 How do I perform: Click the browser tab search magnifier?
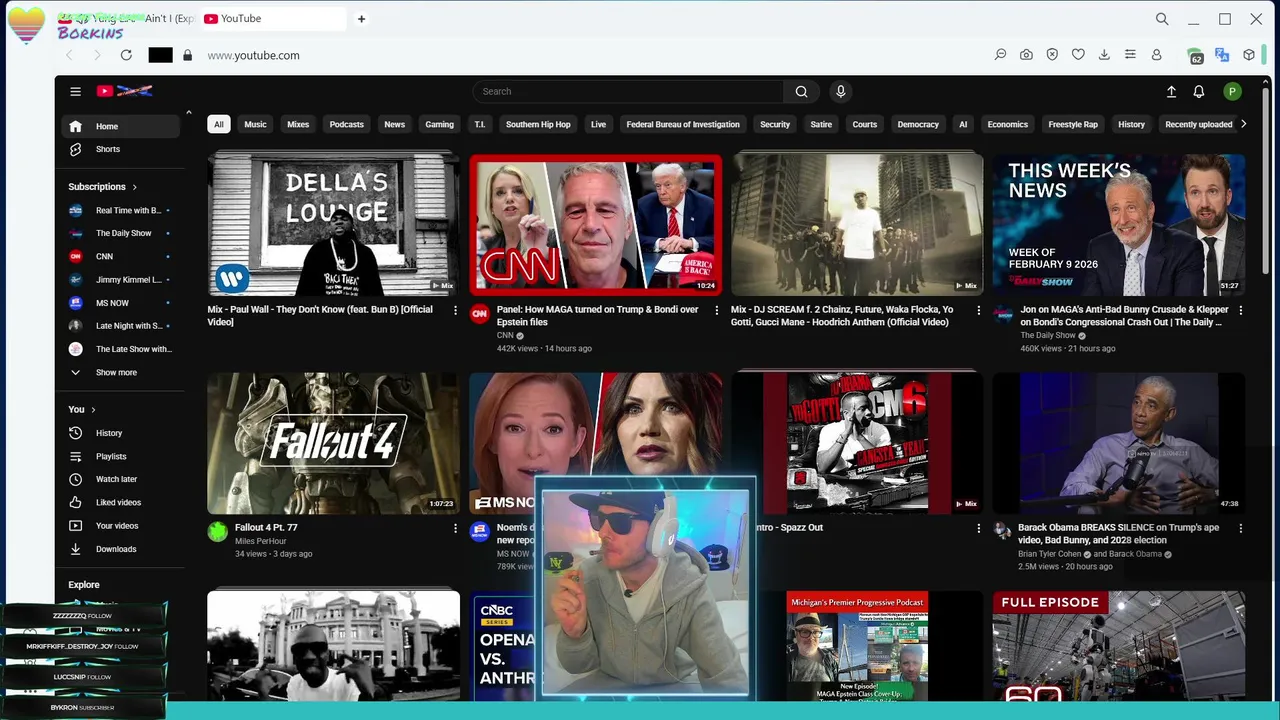[x=1162, y=18]
